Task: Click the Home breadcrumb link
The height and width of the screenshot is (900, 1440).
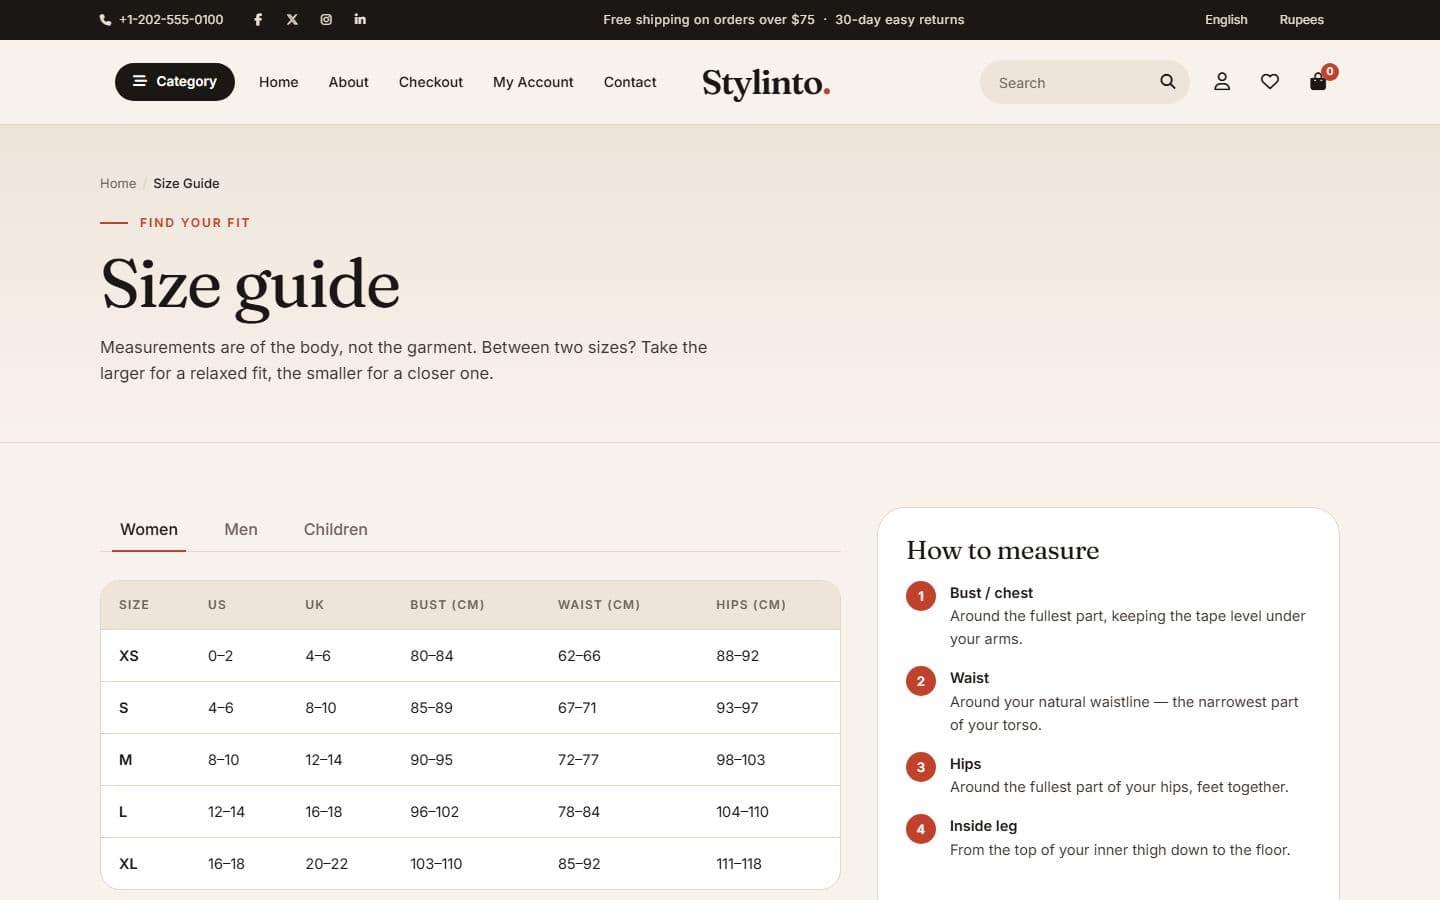Action: click(118, 183)
